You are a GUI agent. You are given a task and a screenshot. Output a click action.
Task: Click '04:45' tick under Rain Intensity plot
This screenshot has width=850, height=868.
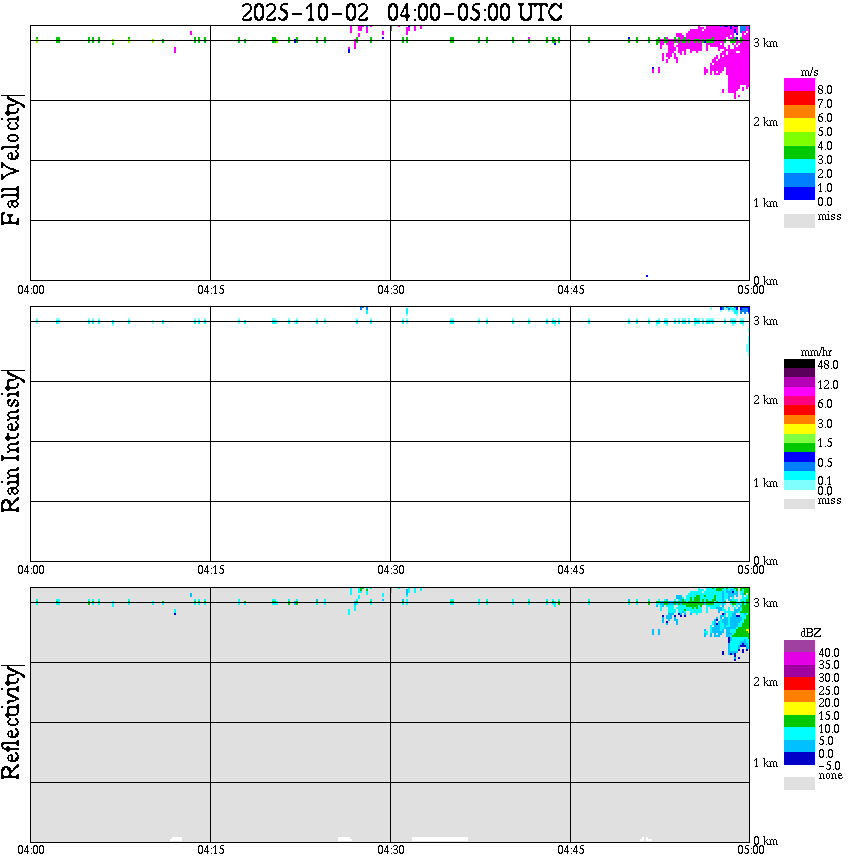[x=571, y=570]
